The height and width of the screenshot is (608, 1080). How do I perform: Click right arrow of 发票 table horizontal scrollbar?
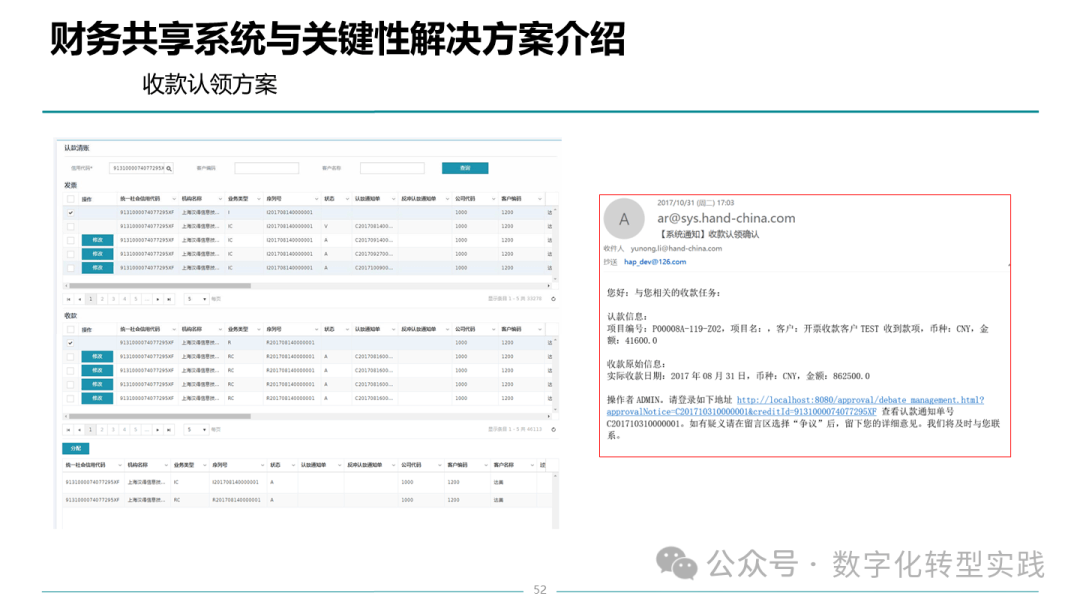point(549,285)
